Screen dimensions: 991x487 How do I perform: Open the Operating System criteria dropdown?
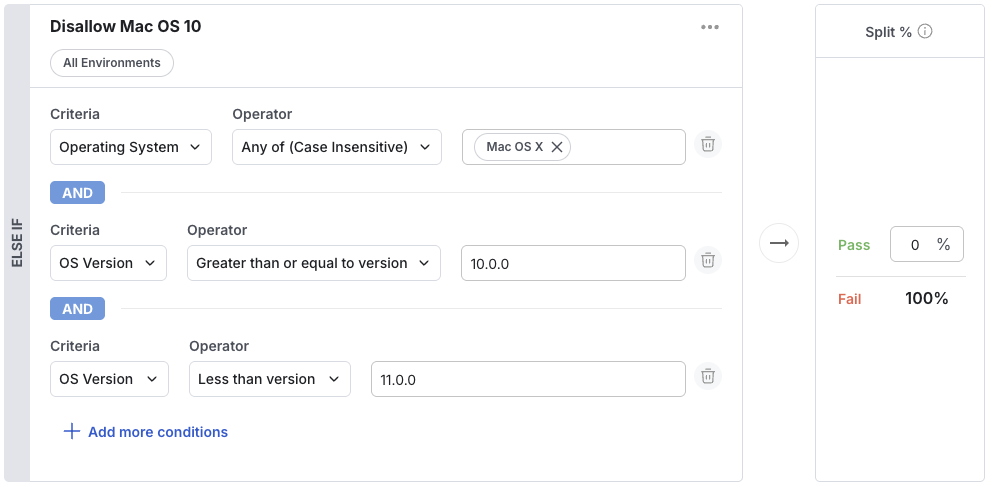click(131, 147)
